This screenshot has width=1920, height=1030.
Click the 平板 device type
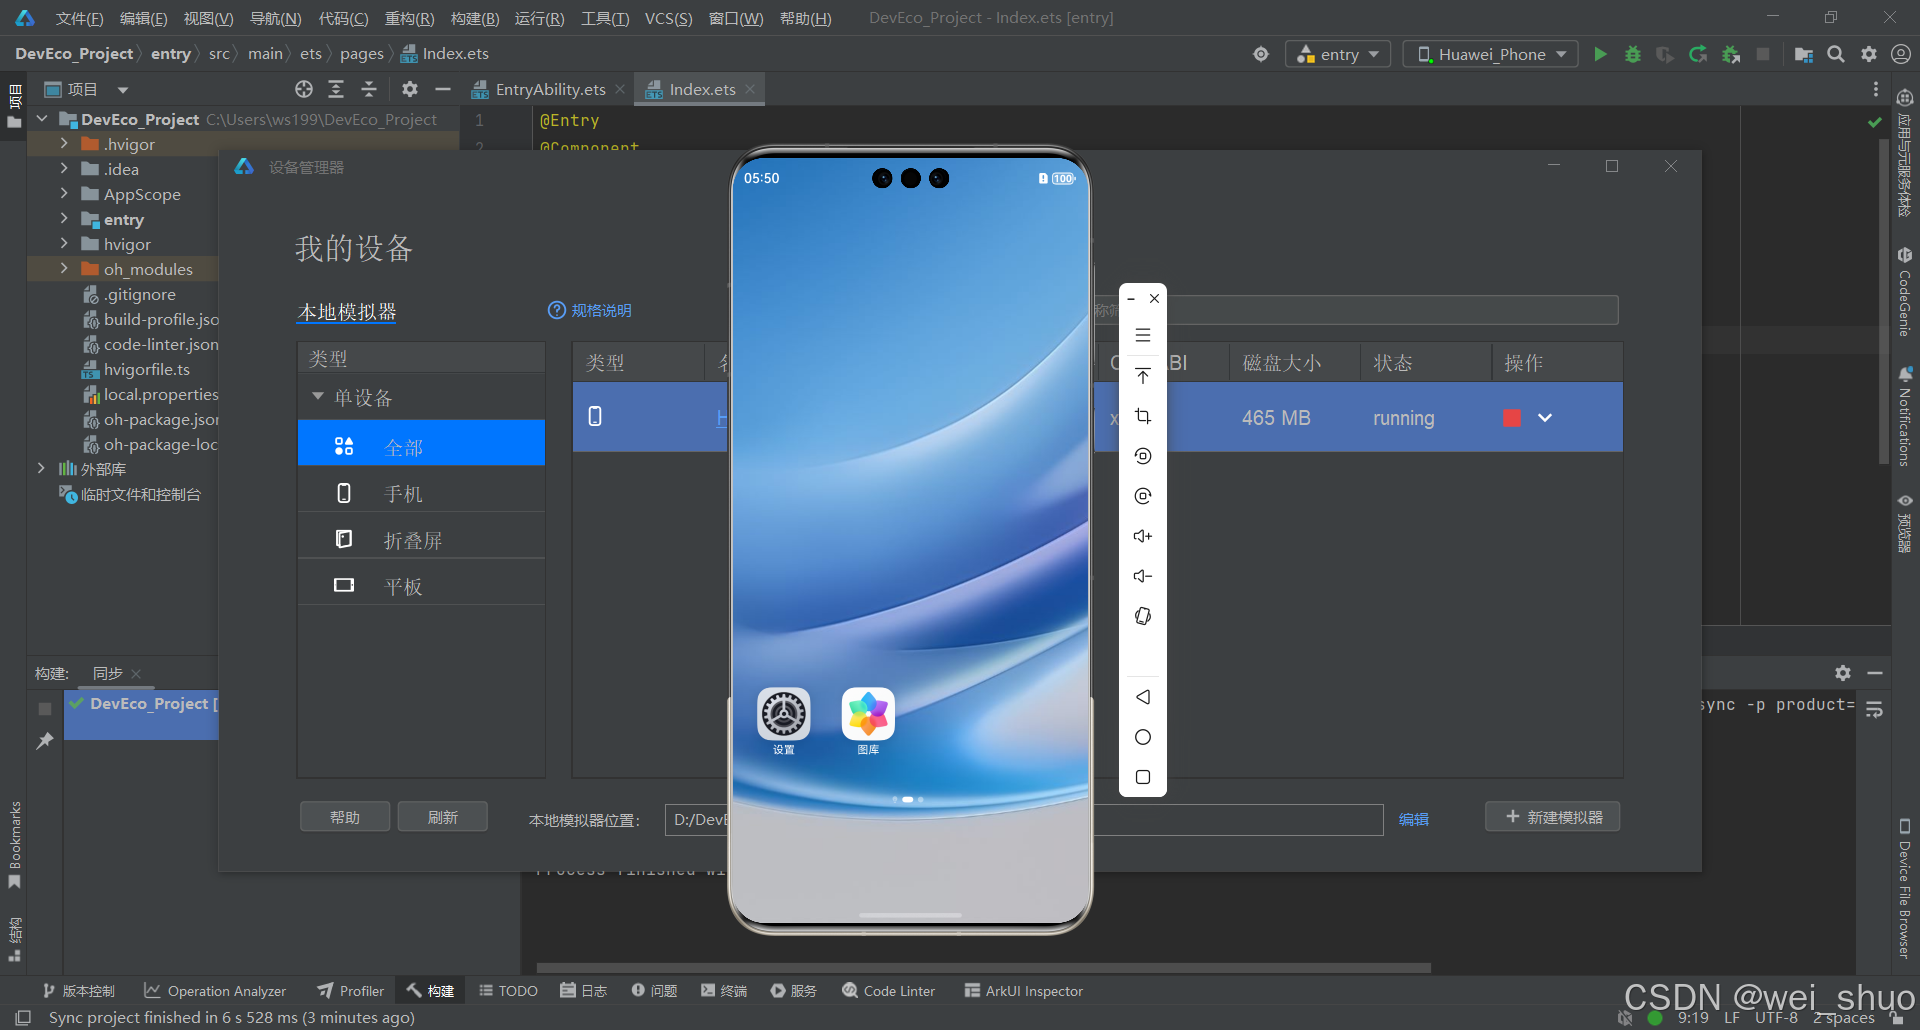coord(421,586)
